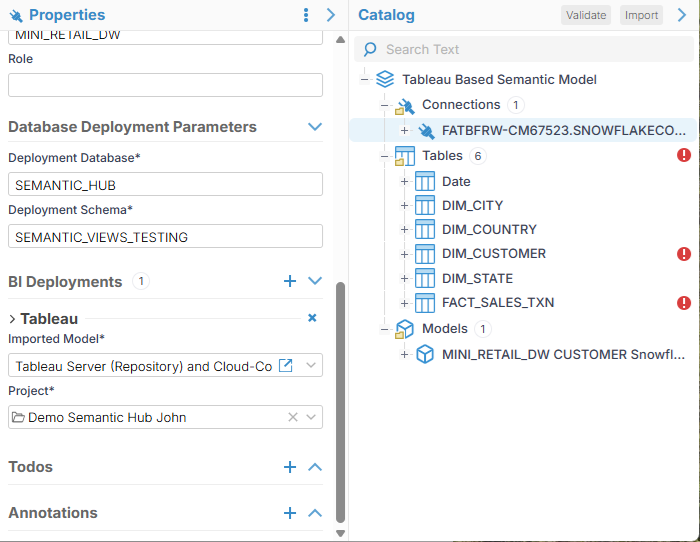Click the Validate button

(585, 15)
